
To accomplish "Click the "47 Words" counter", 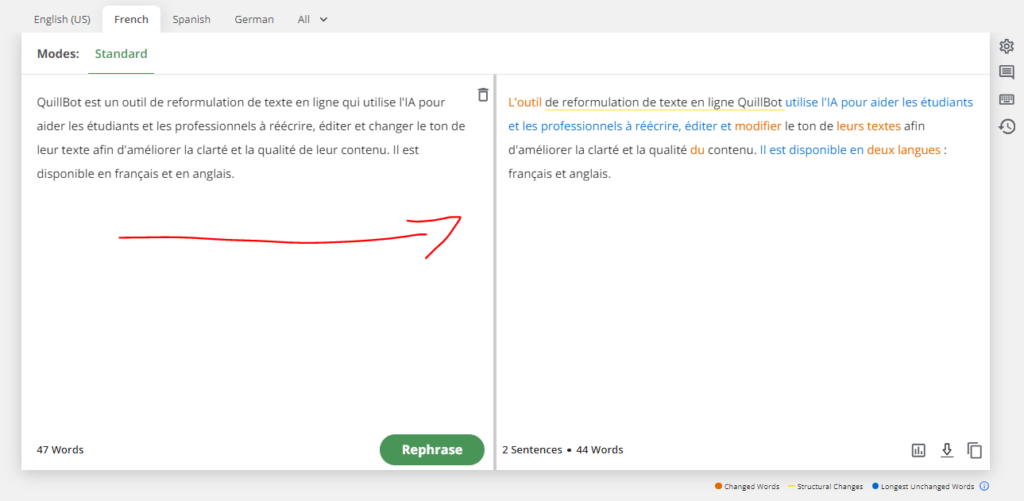I will (60, 449).
